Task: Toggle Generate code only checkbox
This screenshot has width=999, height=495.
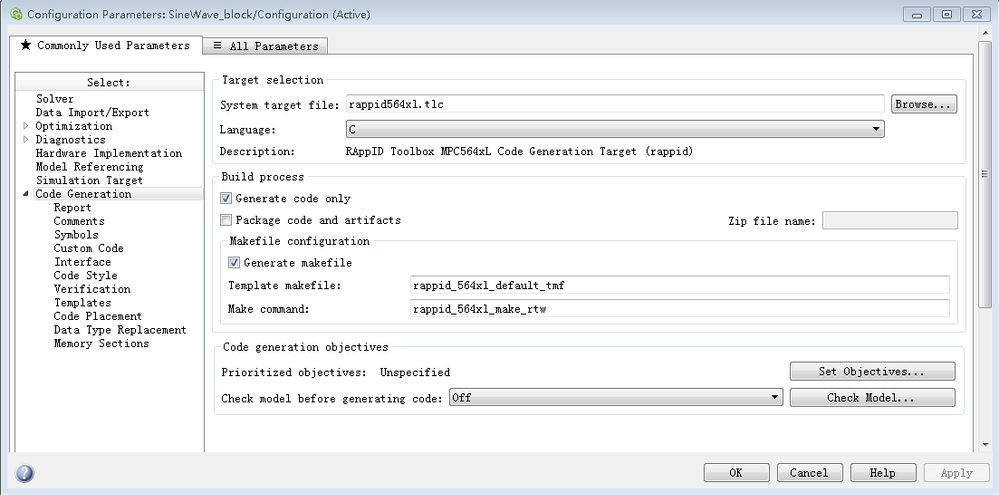Action: [x=226, y=199]
